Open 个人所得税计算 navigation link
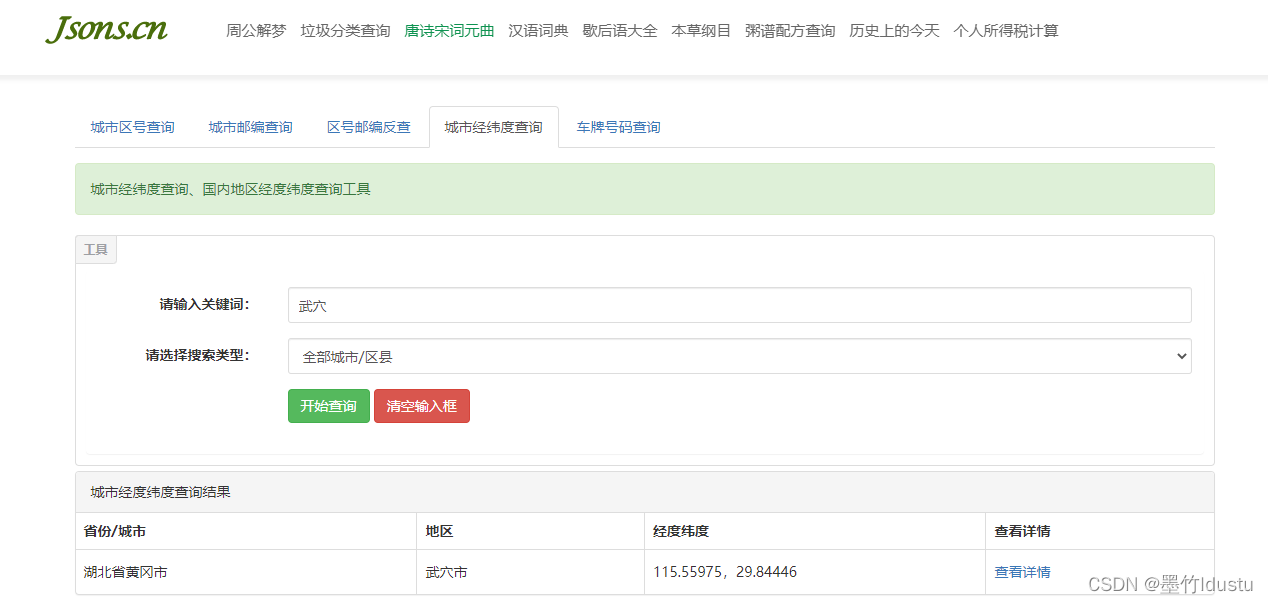1268x603 pixels. click(1006, 31)
